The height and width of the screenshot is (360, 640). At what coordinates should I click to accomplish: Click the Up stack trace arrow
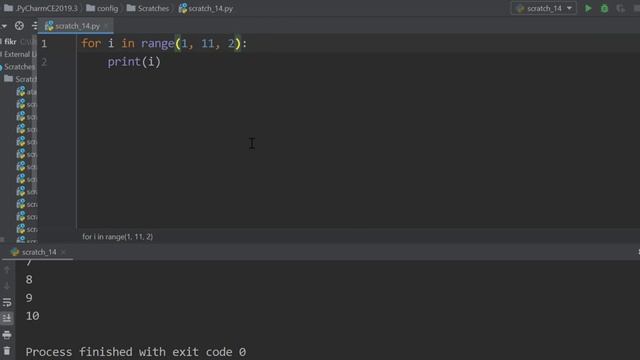pyautogui.click(x=7, y=269)
